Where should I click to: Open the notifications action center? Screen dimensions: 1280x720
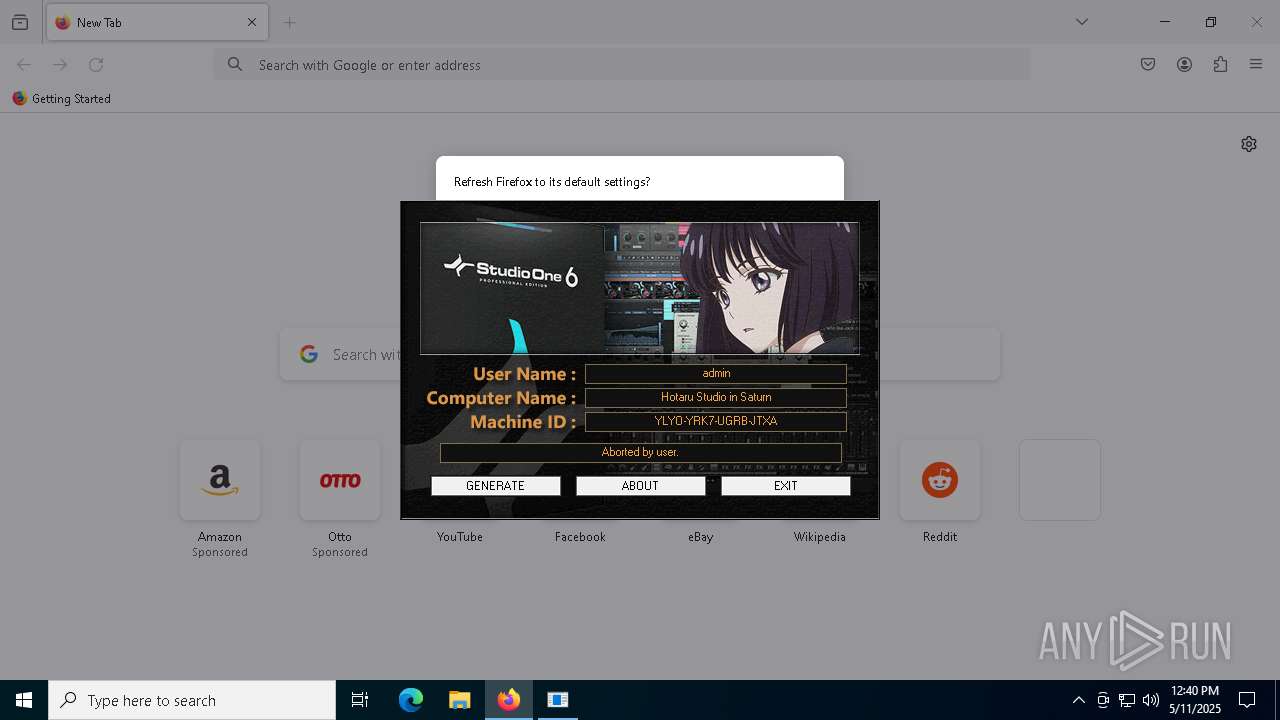point(1247,700)
